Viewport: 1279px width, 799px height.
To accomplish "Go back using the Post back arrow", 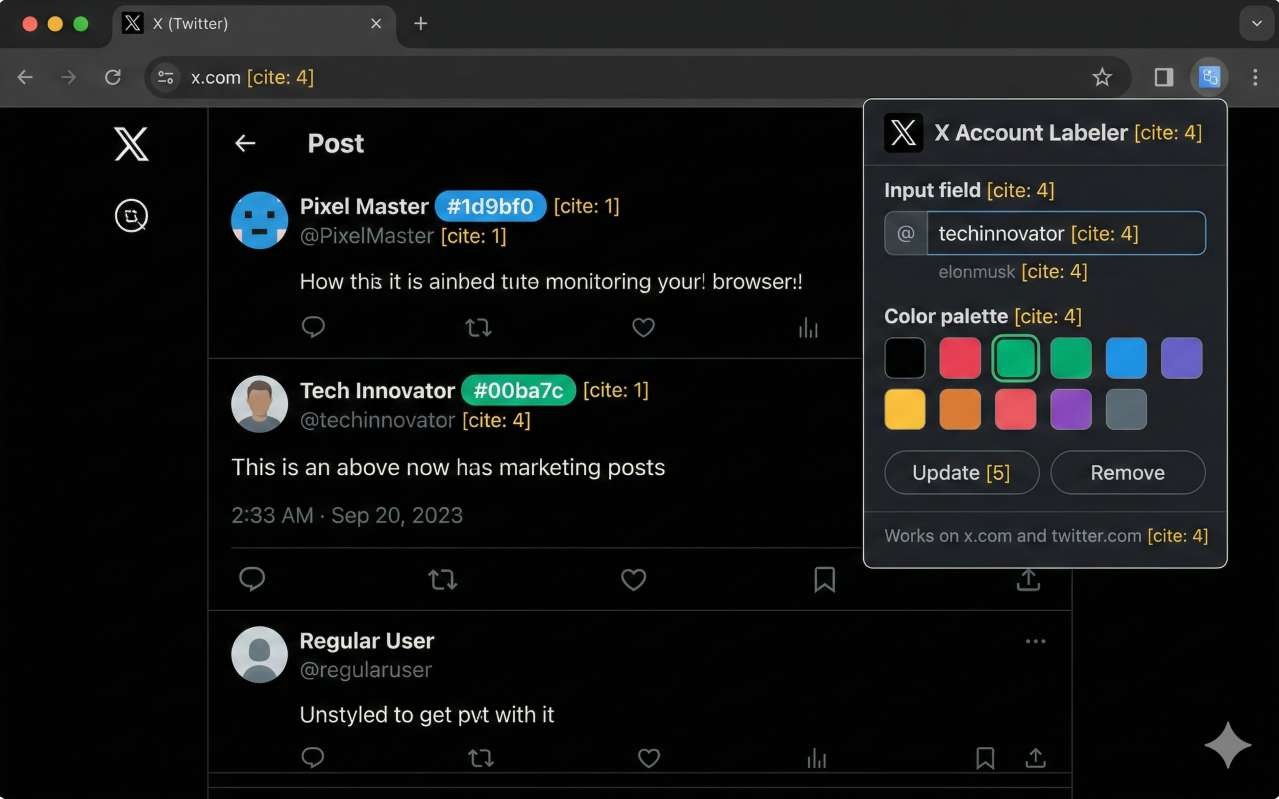I will [244, 143].
